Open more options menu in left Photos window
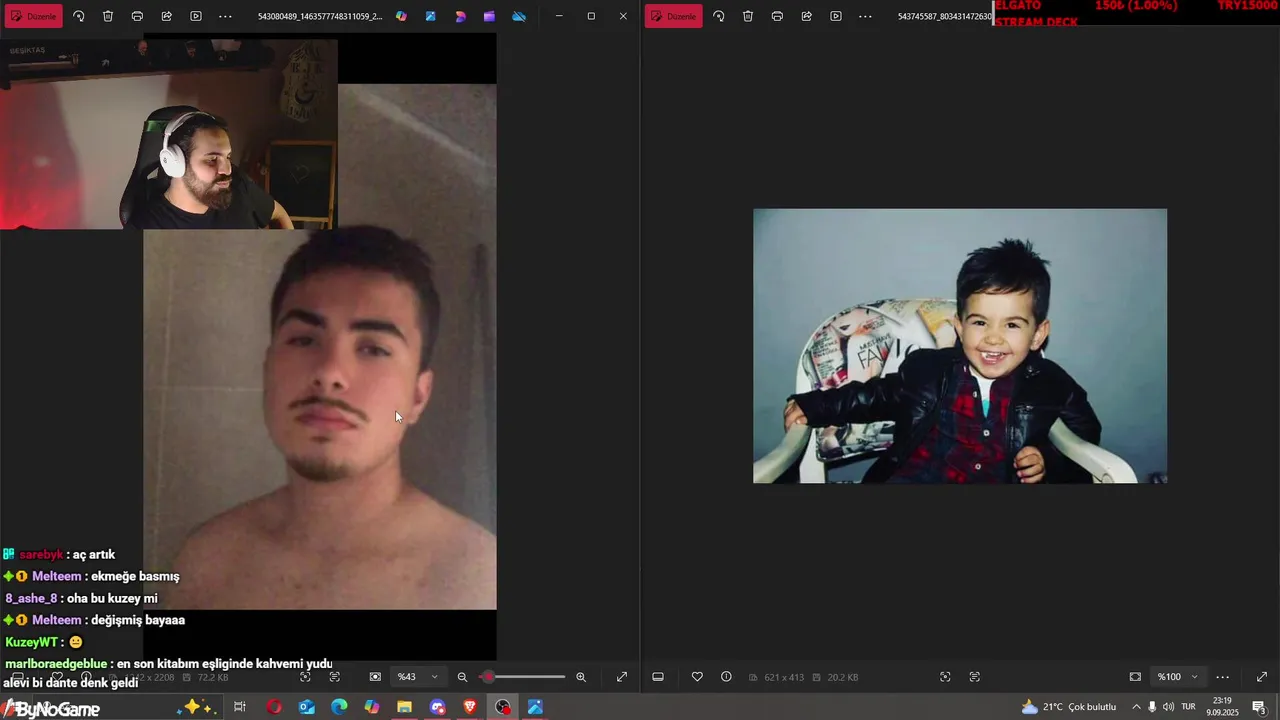The image size is (1280, 720). (x=225, y=16)
